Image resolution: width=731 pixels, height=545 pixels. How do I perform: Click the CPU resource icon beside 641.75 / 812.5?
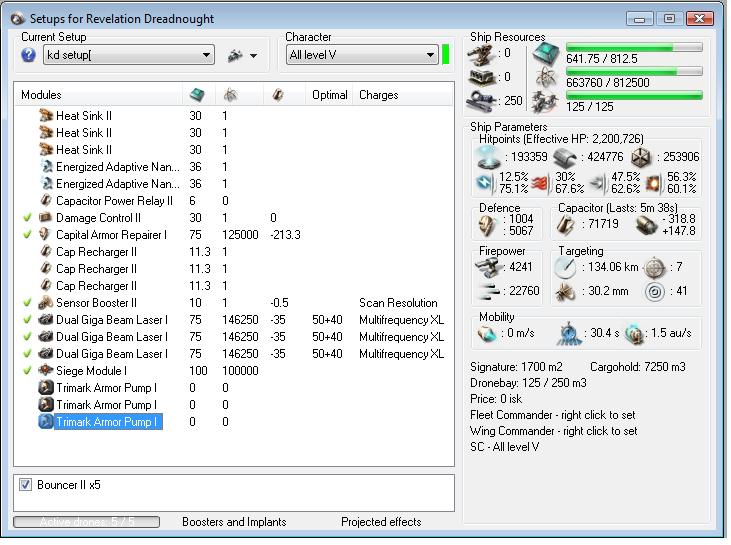click(x=545, y=53)
